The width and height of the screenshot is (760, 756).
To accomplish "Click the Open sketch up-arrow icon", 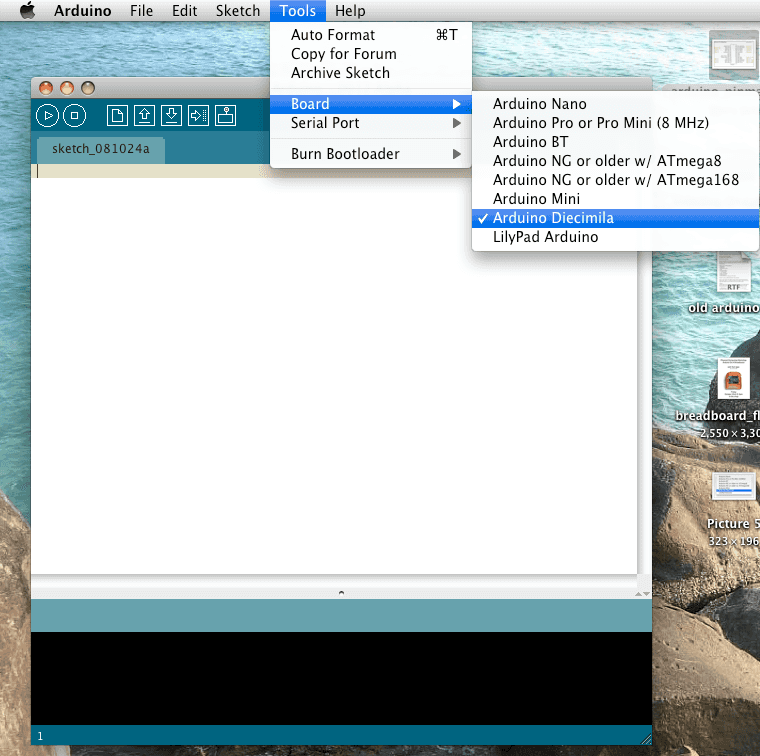I will 145,116.
